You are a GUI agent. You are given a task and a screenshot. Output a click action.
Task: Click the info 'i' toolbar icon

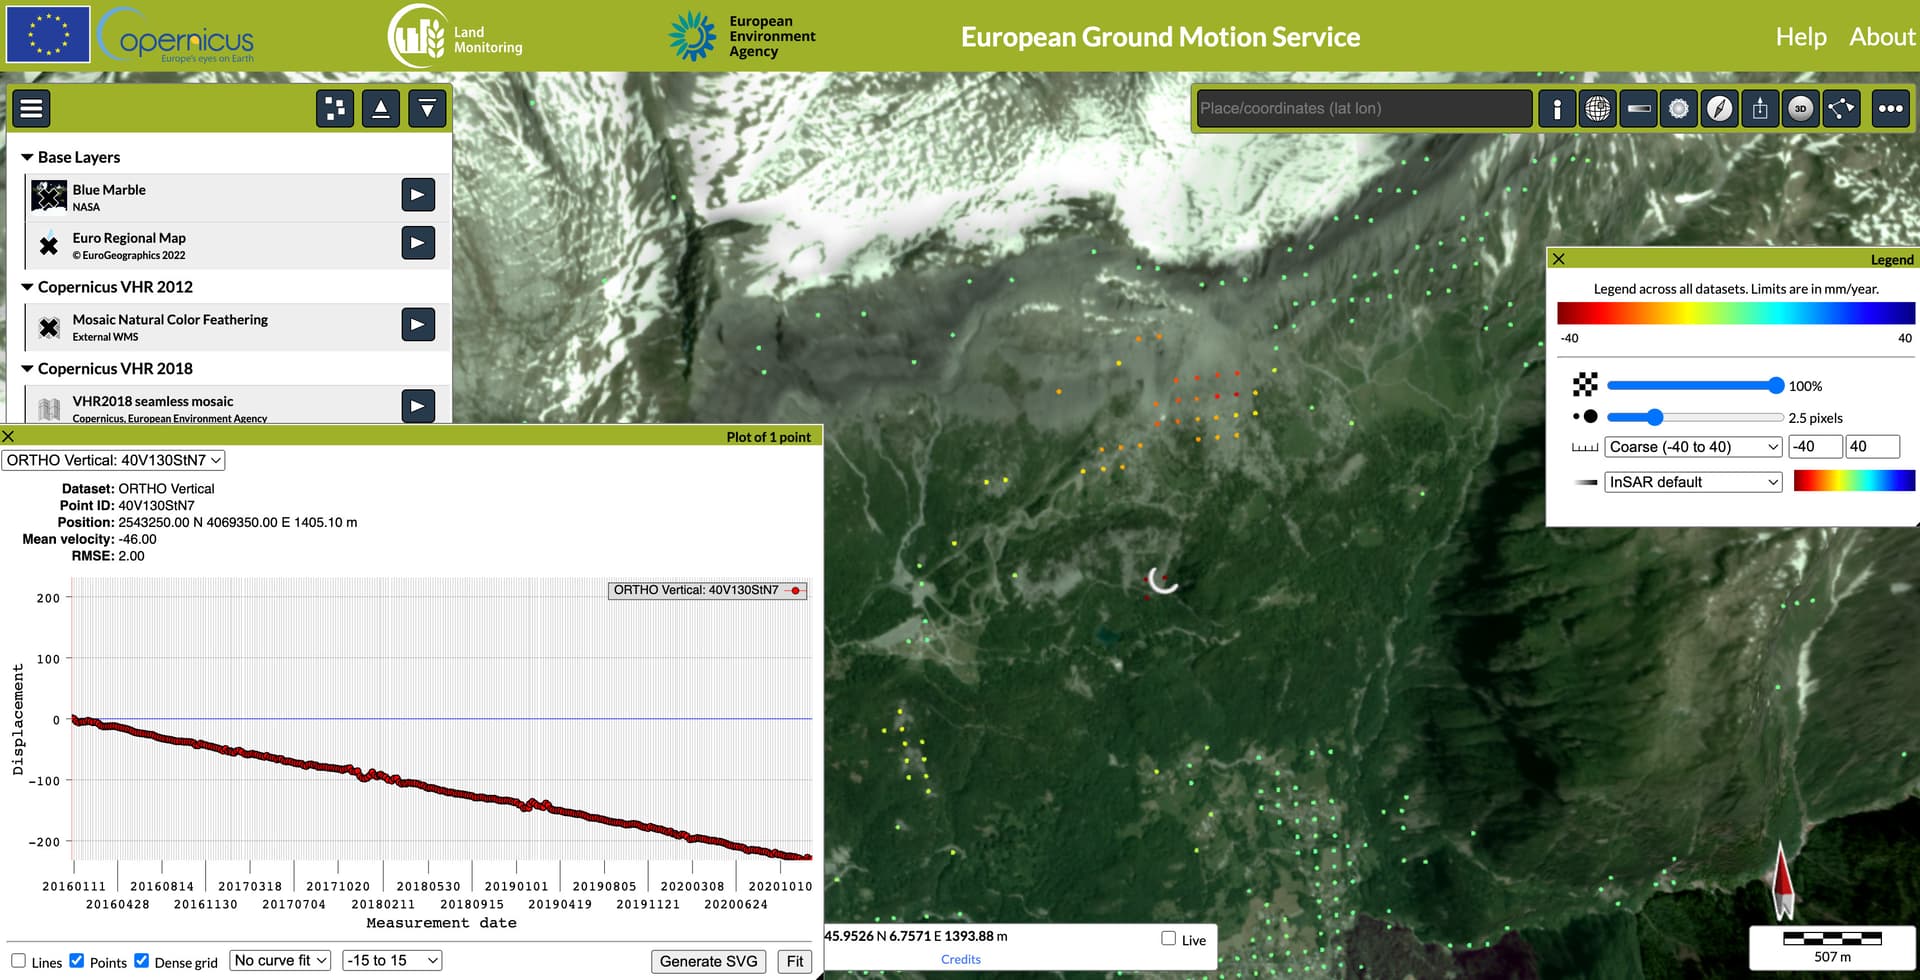click(x=1557, y=108)
